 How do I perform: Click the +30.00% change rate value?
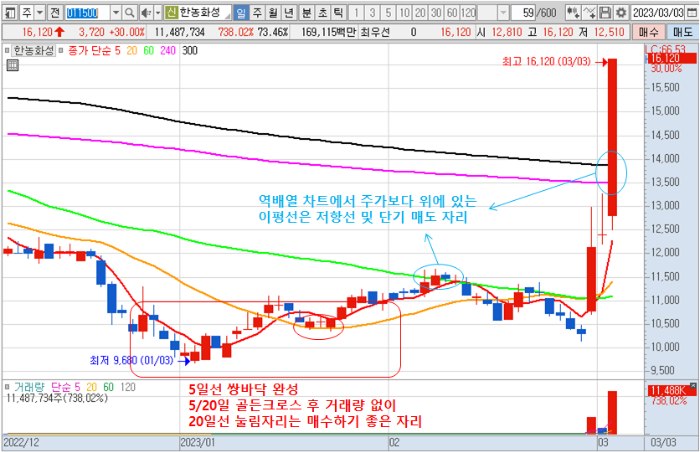[127, 32]
